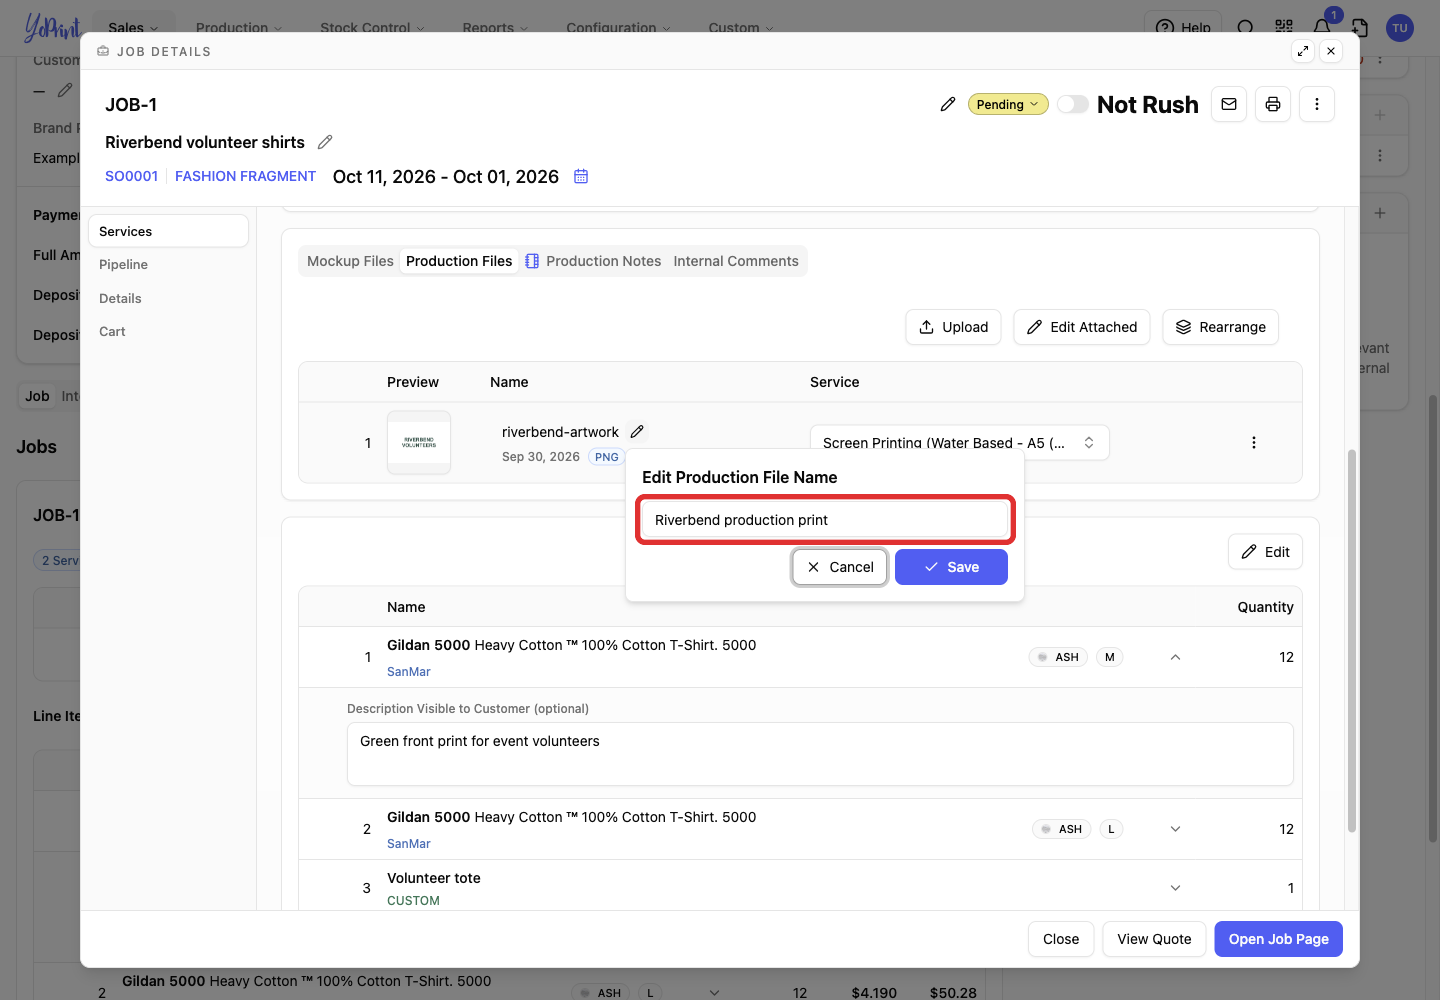
Task: Open the Sales menu
Action: (133, 27)
